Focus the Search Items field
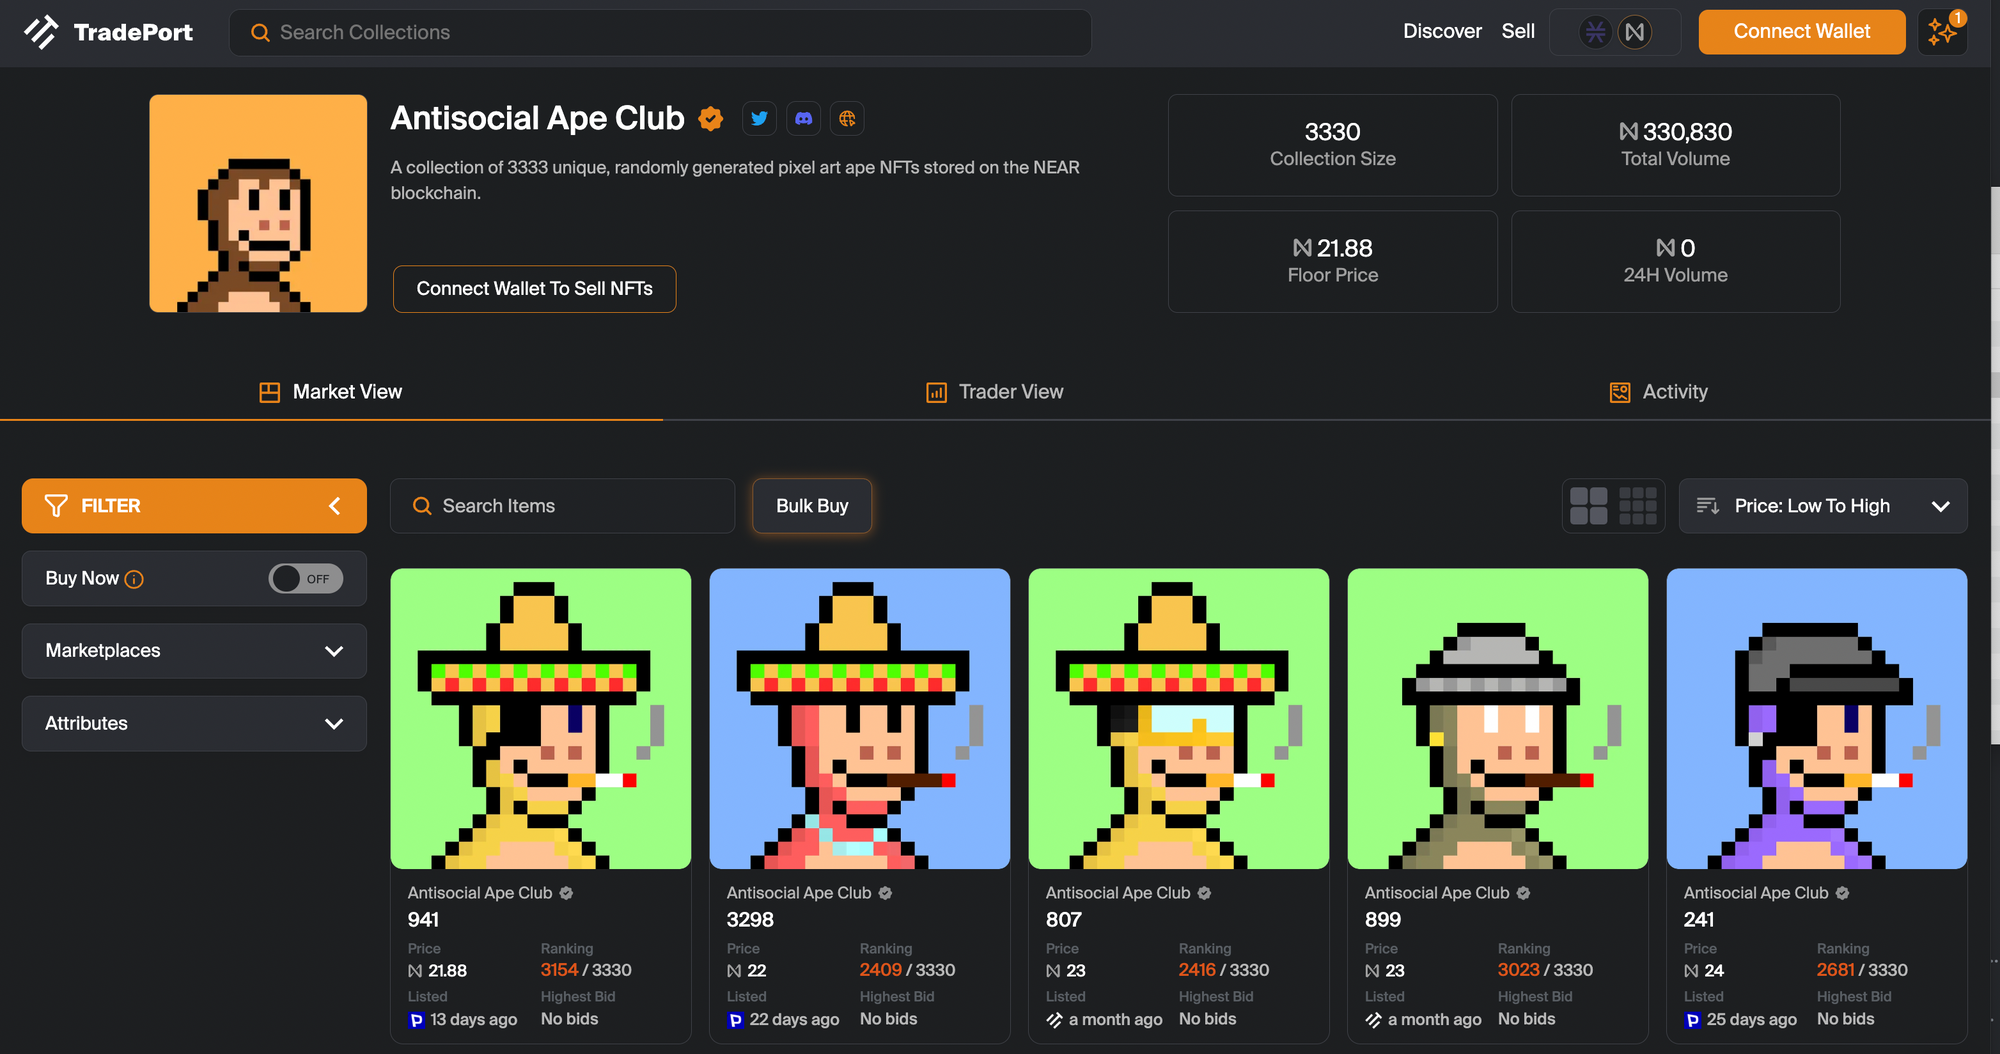2000x1054 pixels. click(563, 506)
